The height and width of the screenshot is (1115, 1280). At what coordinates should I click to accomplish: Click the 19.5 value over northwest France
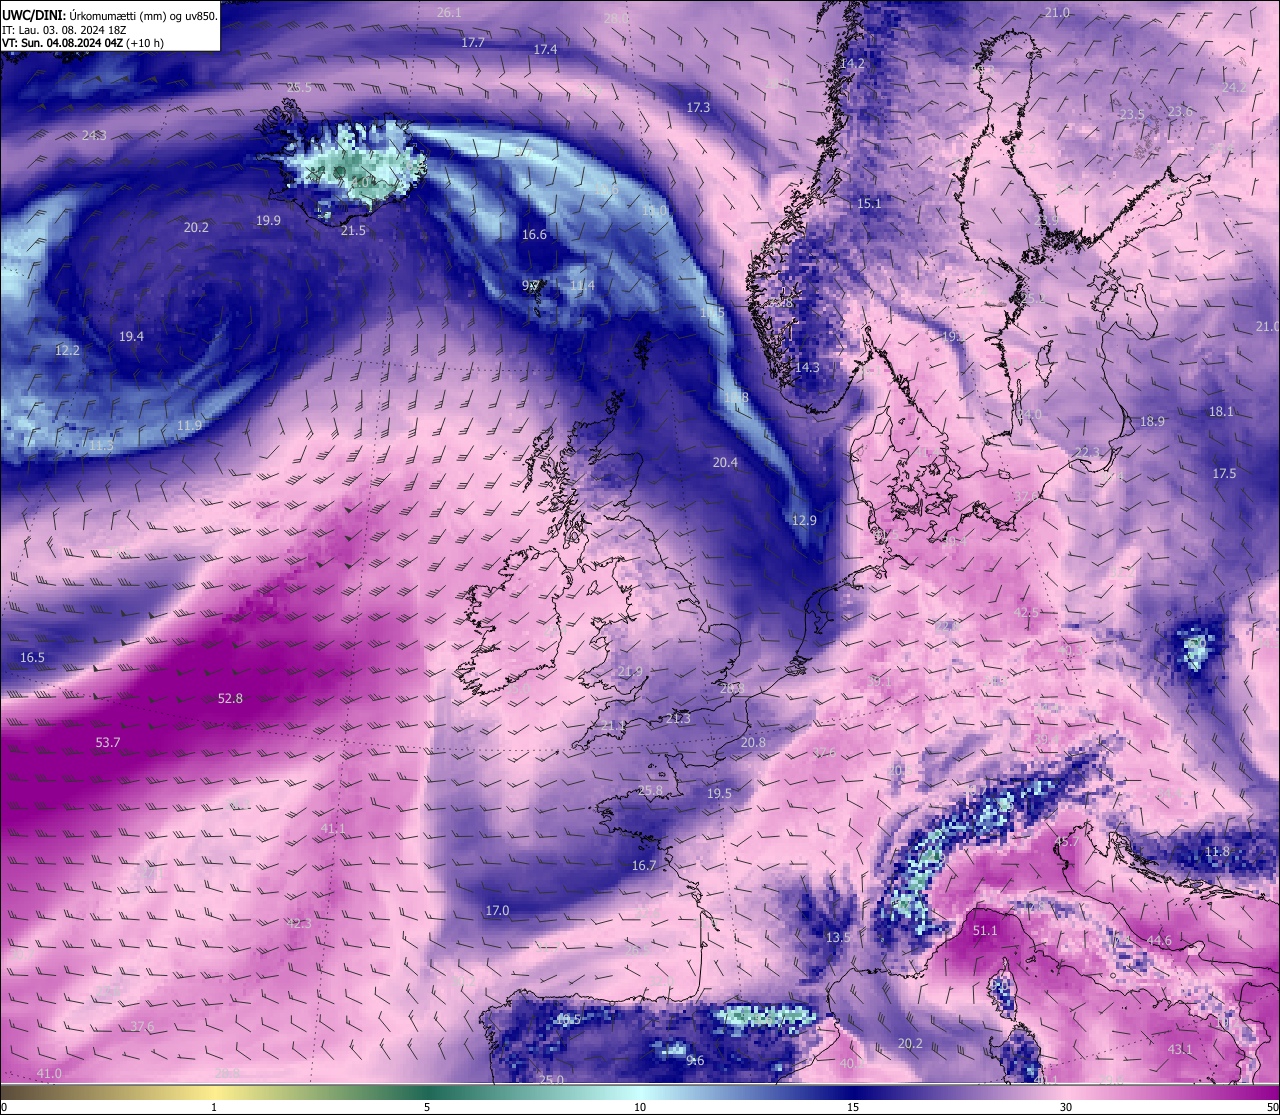pos(719,793)
